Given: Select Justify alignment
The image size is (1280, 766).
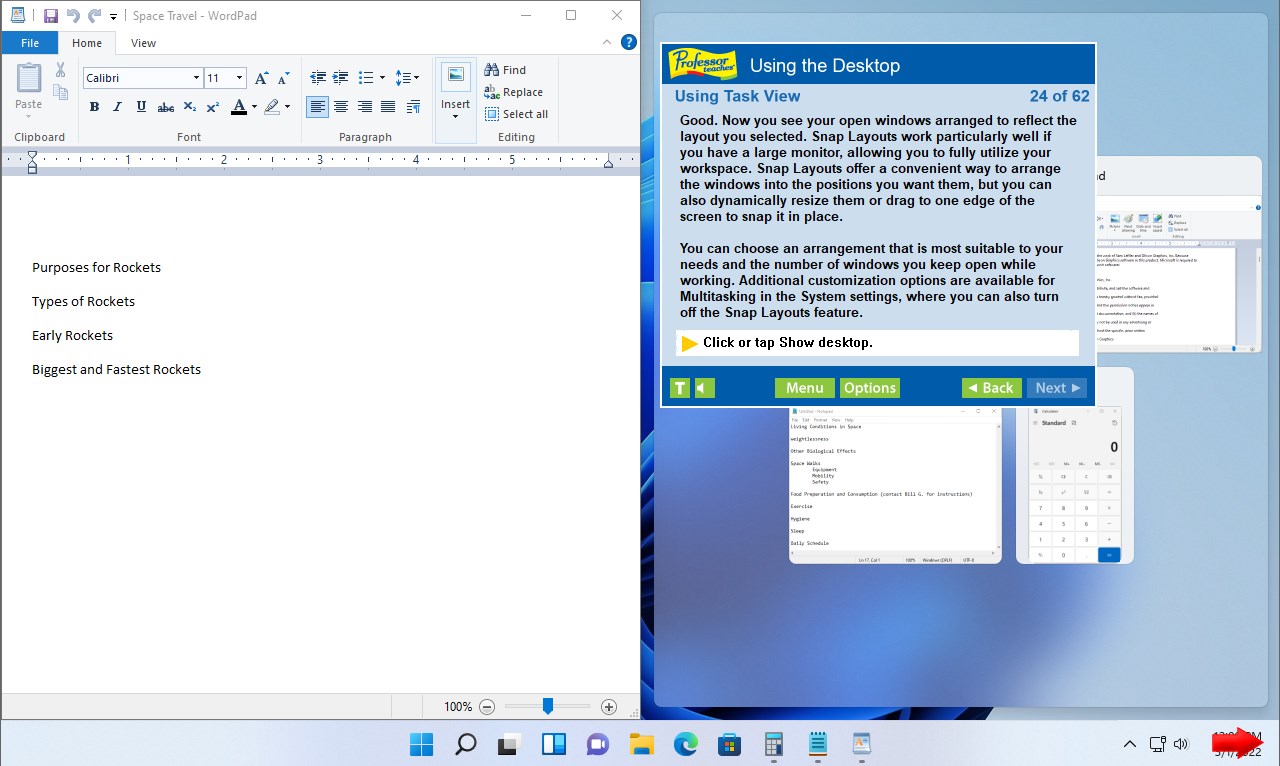Looking at the screenshot, I should click(x=388, y=107).
